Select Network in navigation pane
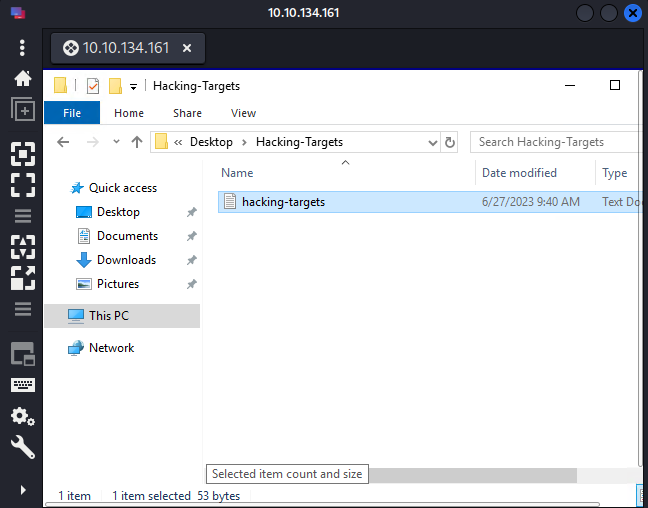The image size is (648, 508). (x=112, y=348)
